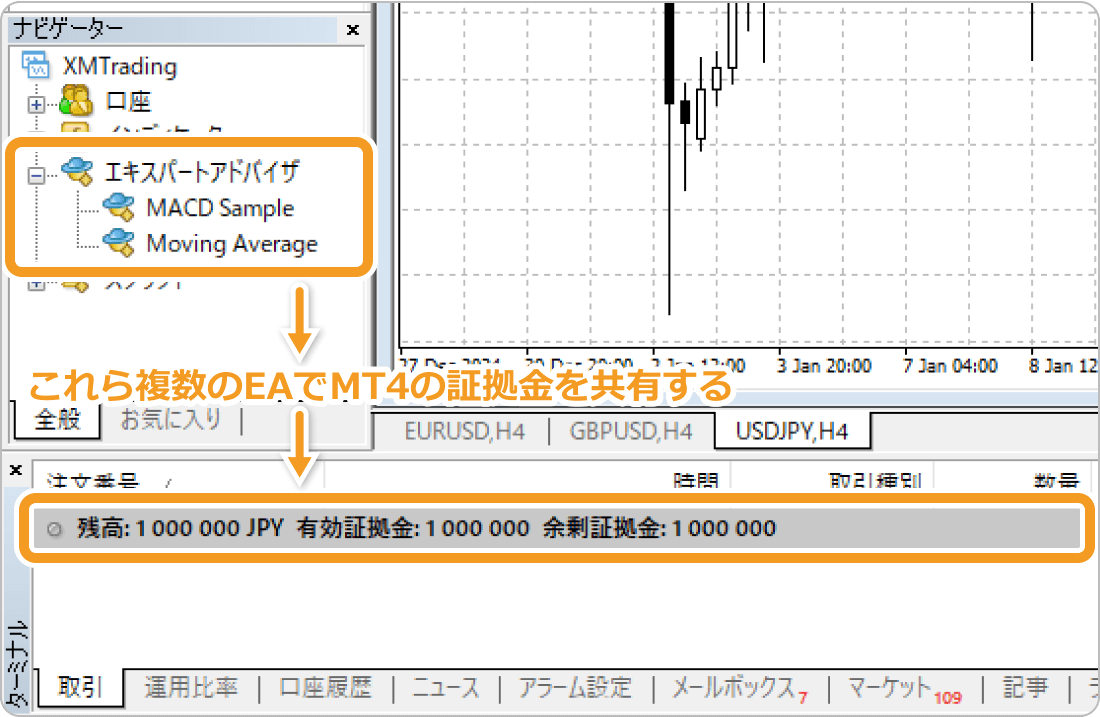This screenshot has width=1100, height=717.
Task: Click the 余剰証拠金: 1 000 000 text
Action: [659, 528]
